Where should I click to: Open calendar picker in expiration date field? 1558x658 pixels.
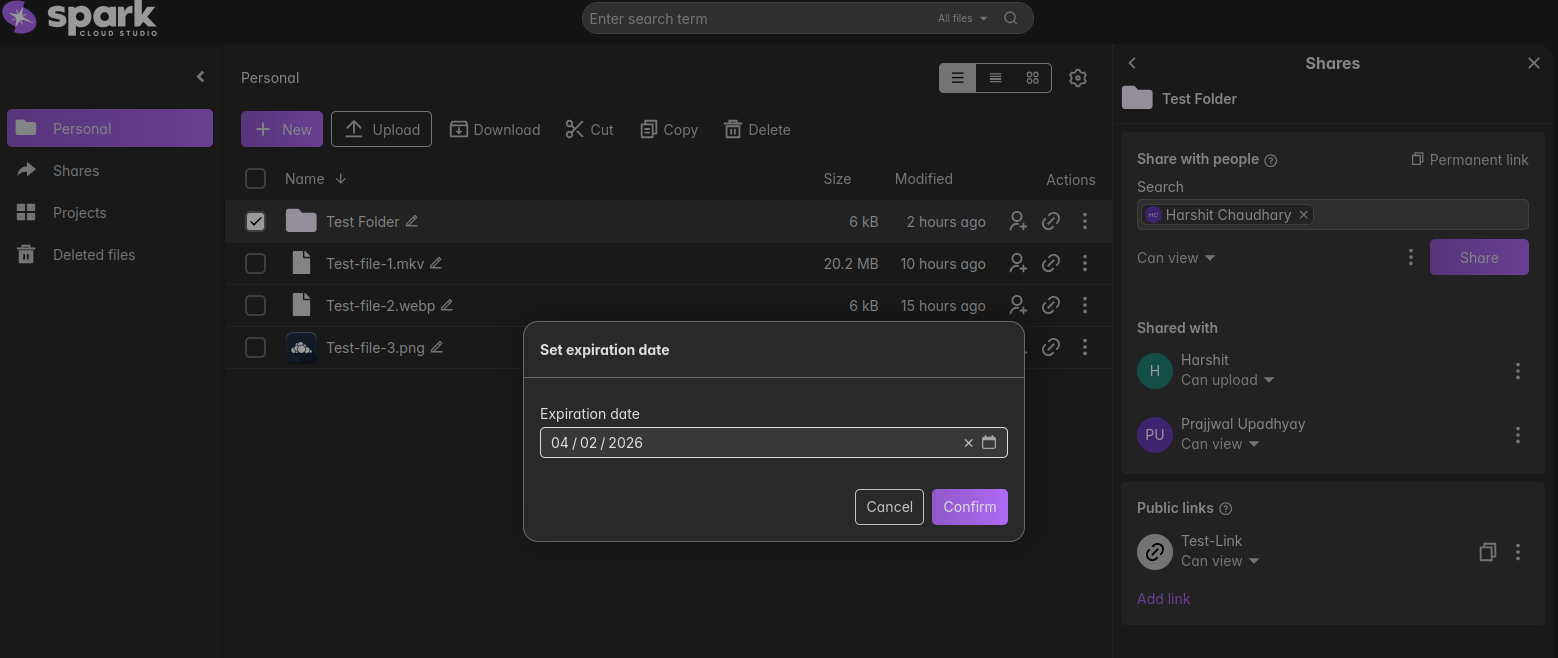click(x=988, y=443)
